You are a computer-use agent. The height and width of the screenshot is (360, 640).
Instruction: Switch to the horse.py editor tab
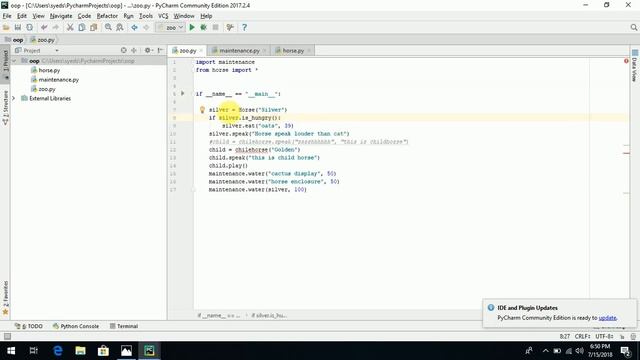pos(293,51)
